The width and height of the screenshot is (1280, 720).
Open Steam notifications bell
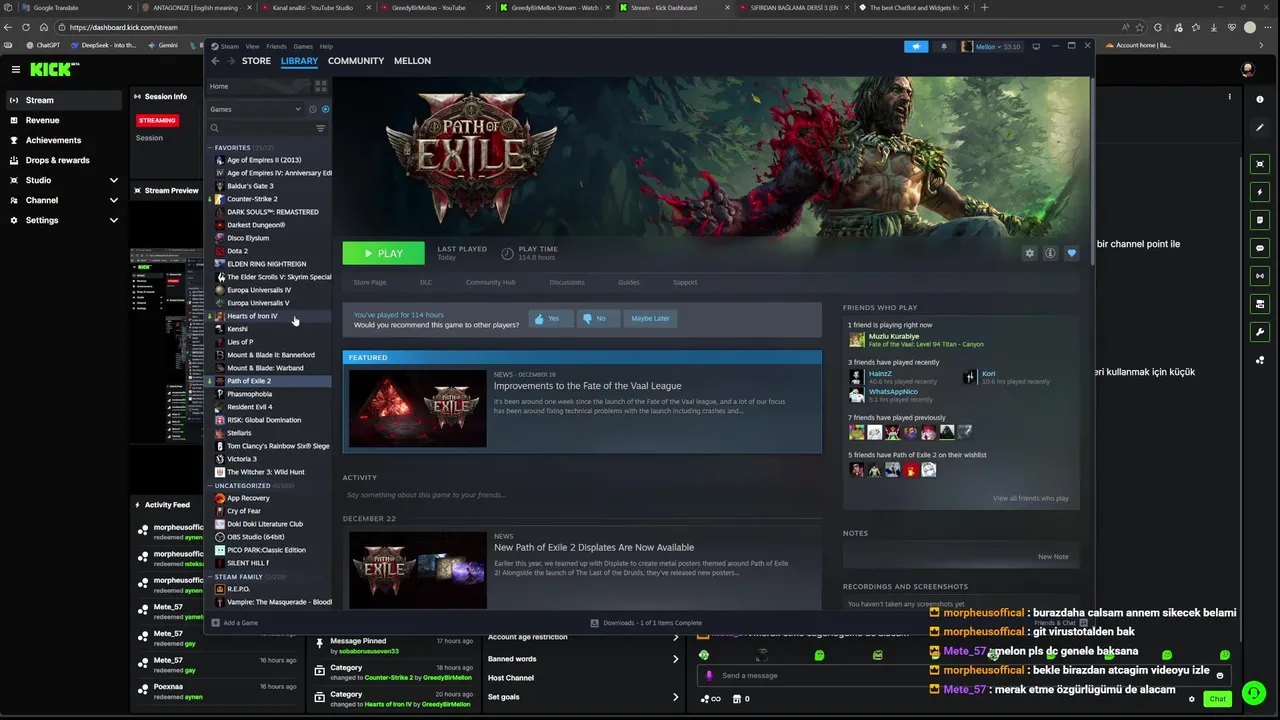(943, 46)
